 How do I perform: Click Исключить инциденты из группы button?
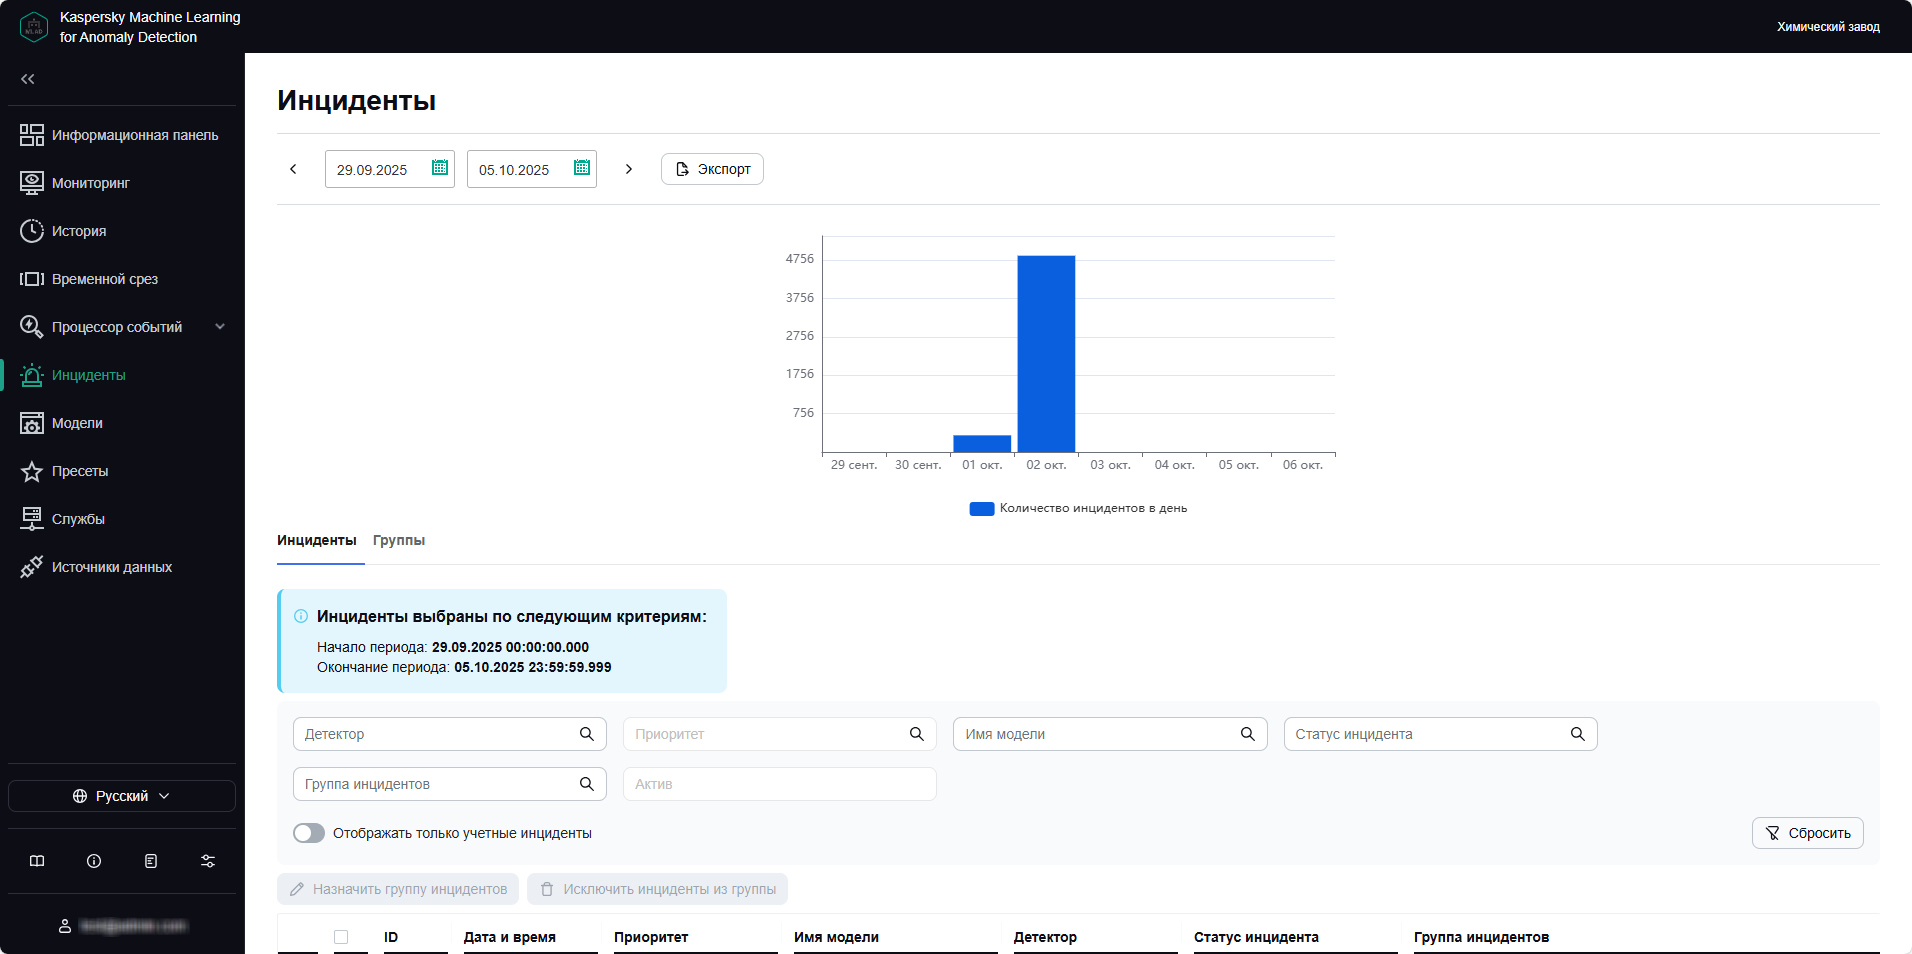click(657, 889)
